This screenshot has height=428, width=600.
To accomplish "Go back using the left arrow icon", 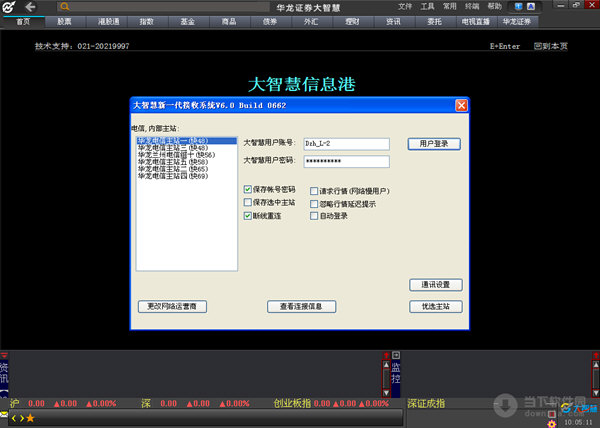I will coord(31,7).
